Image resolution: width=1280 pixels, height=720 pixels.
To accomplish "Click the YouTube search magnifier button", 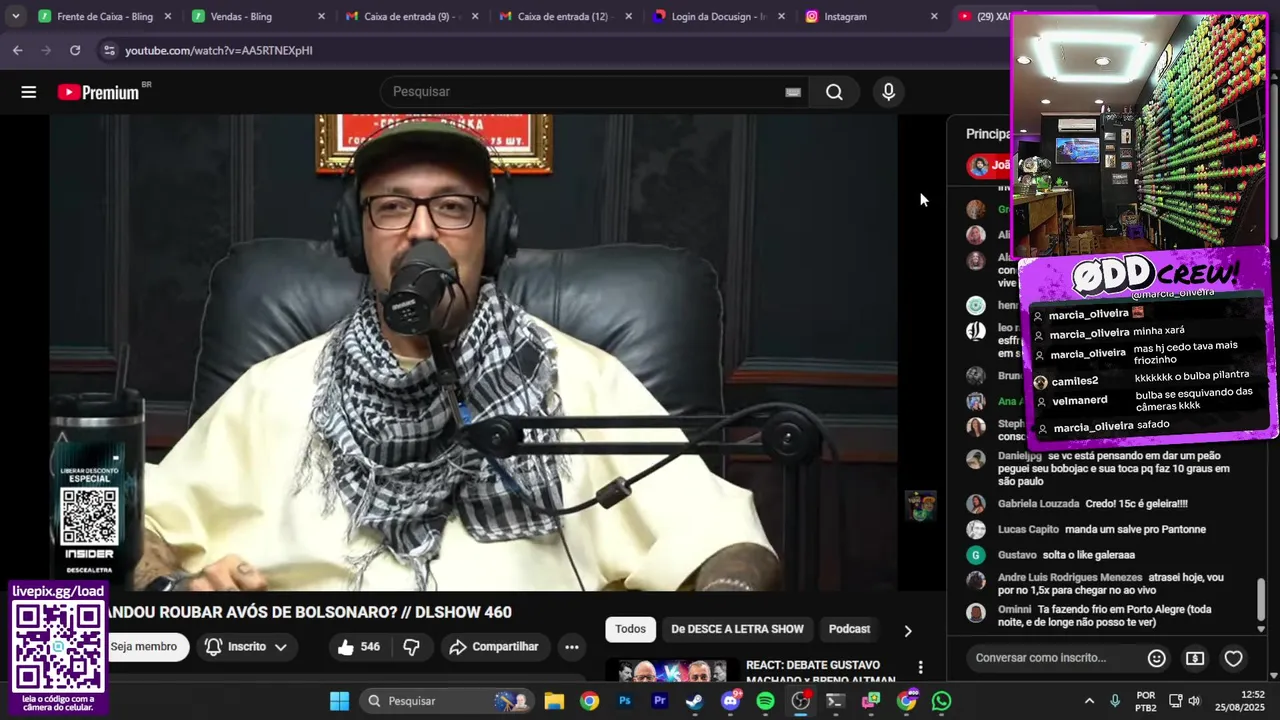I will pyautogui.click(x=834, y=92).
